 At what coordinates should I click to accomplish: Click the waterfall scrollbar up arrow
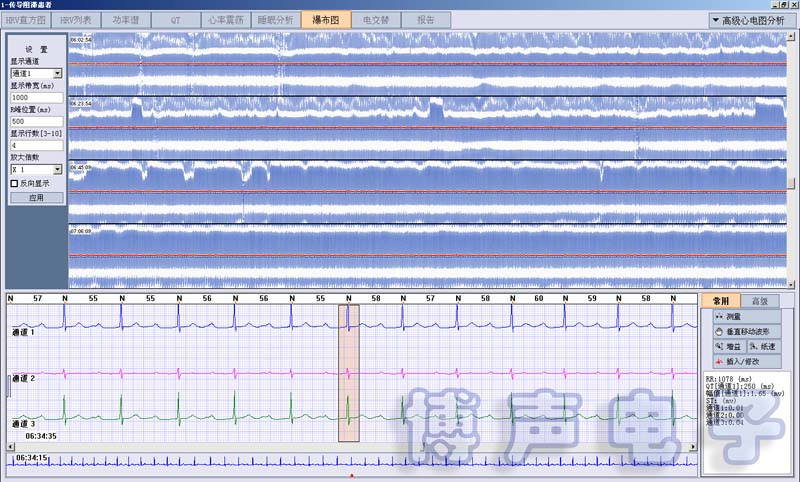(791, 37)
